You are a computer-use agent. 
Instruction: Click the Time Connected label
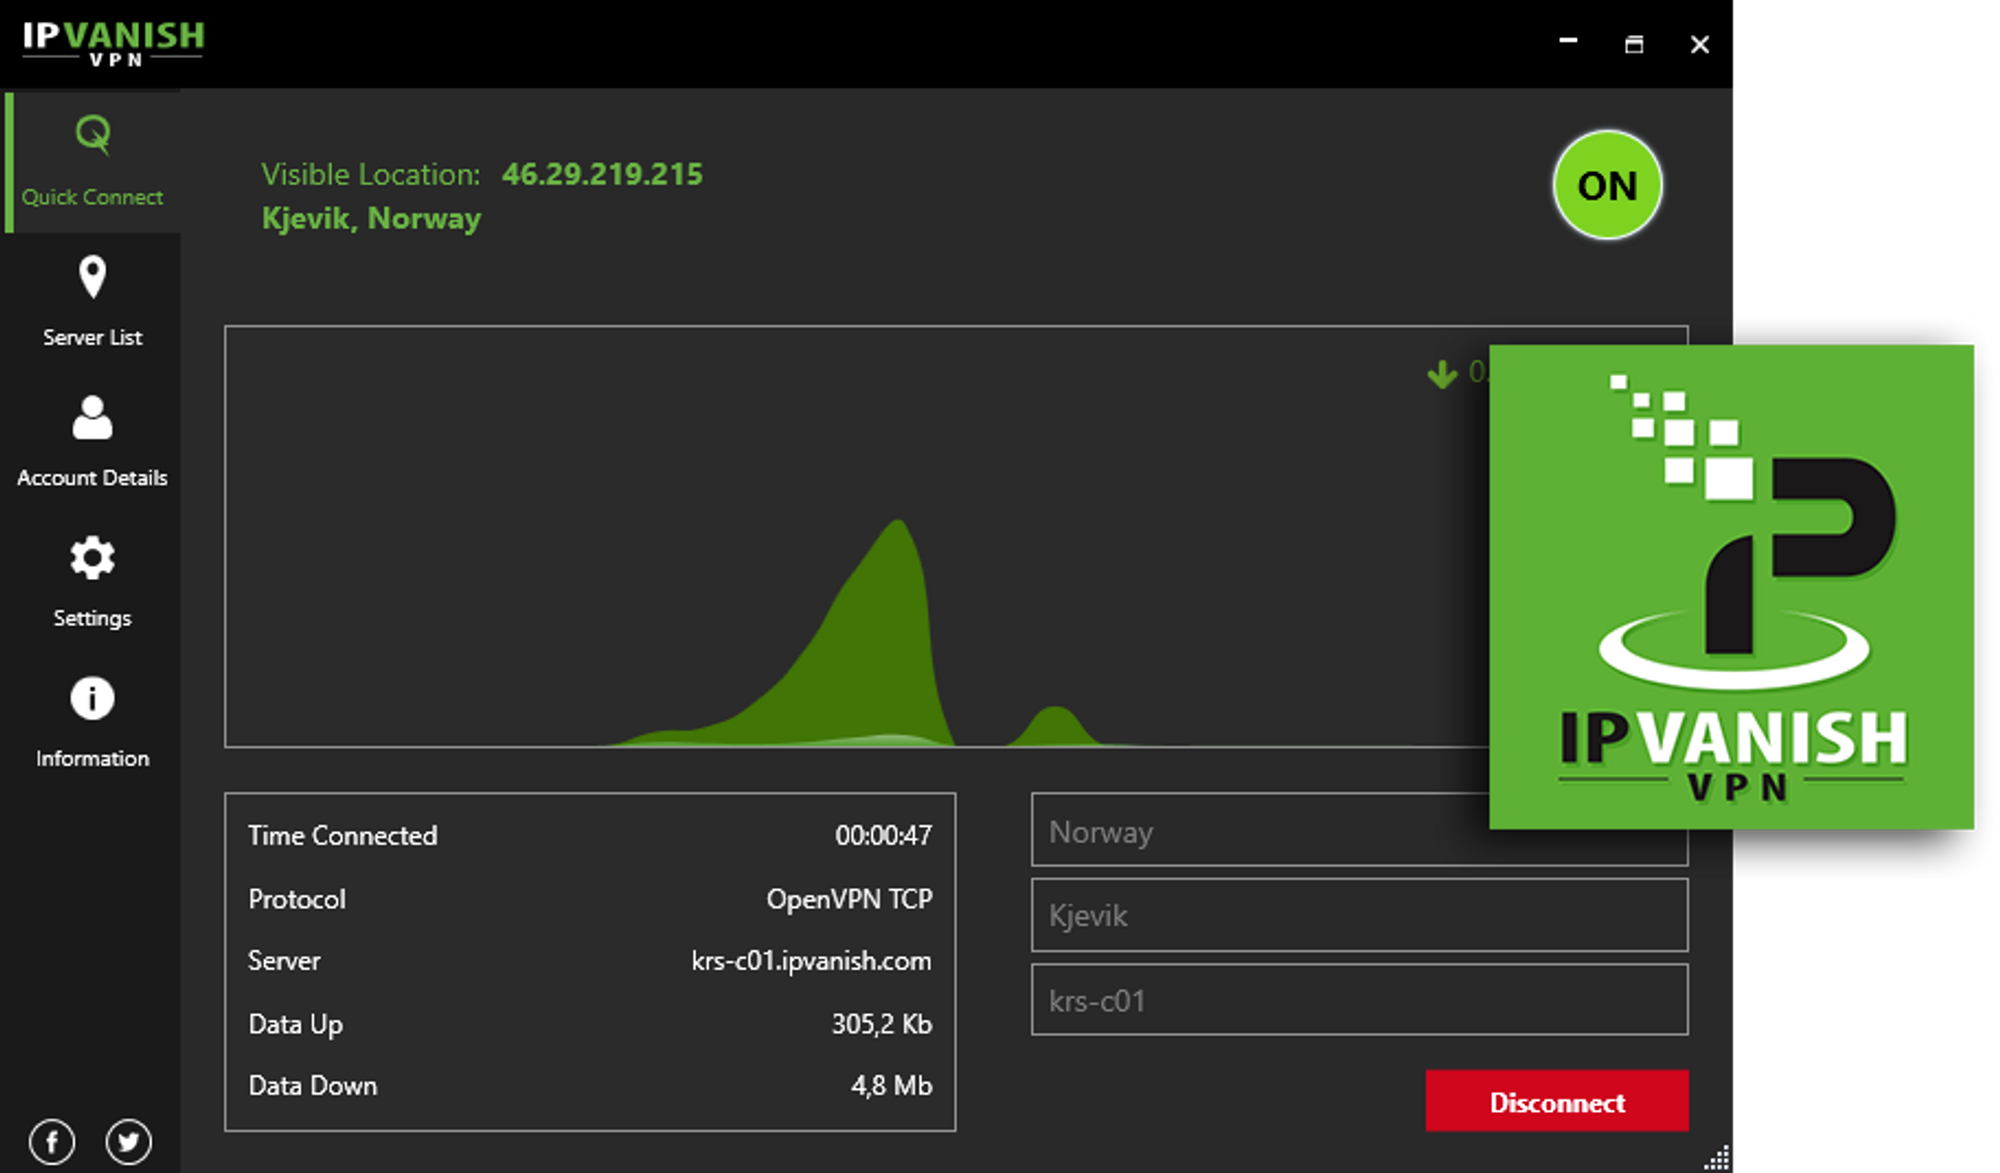pos(342,835)
